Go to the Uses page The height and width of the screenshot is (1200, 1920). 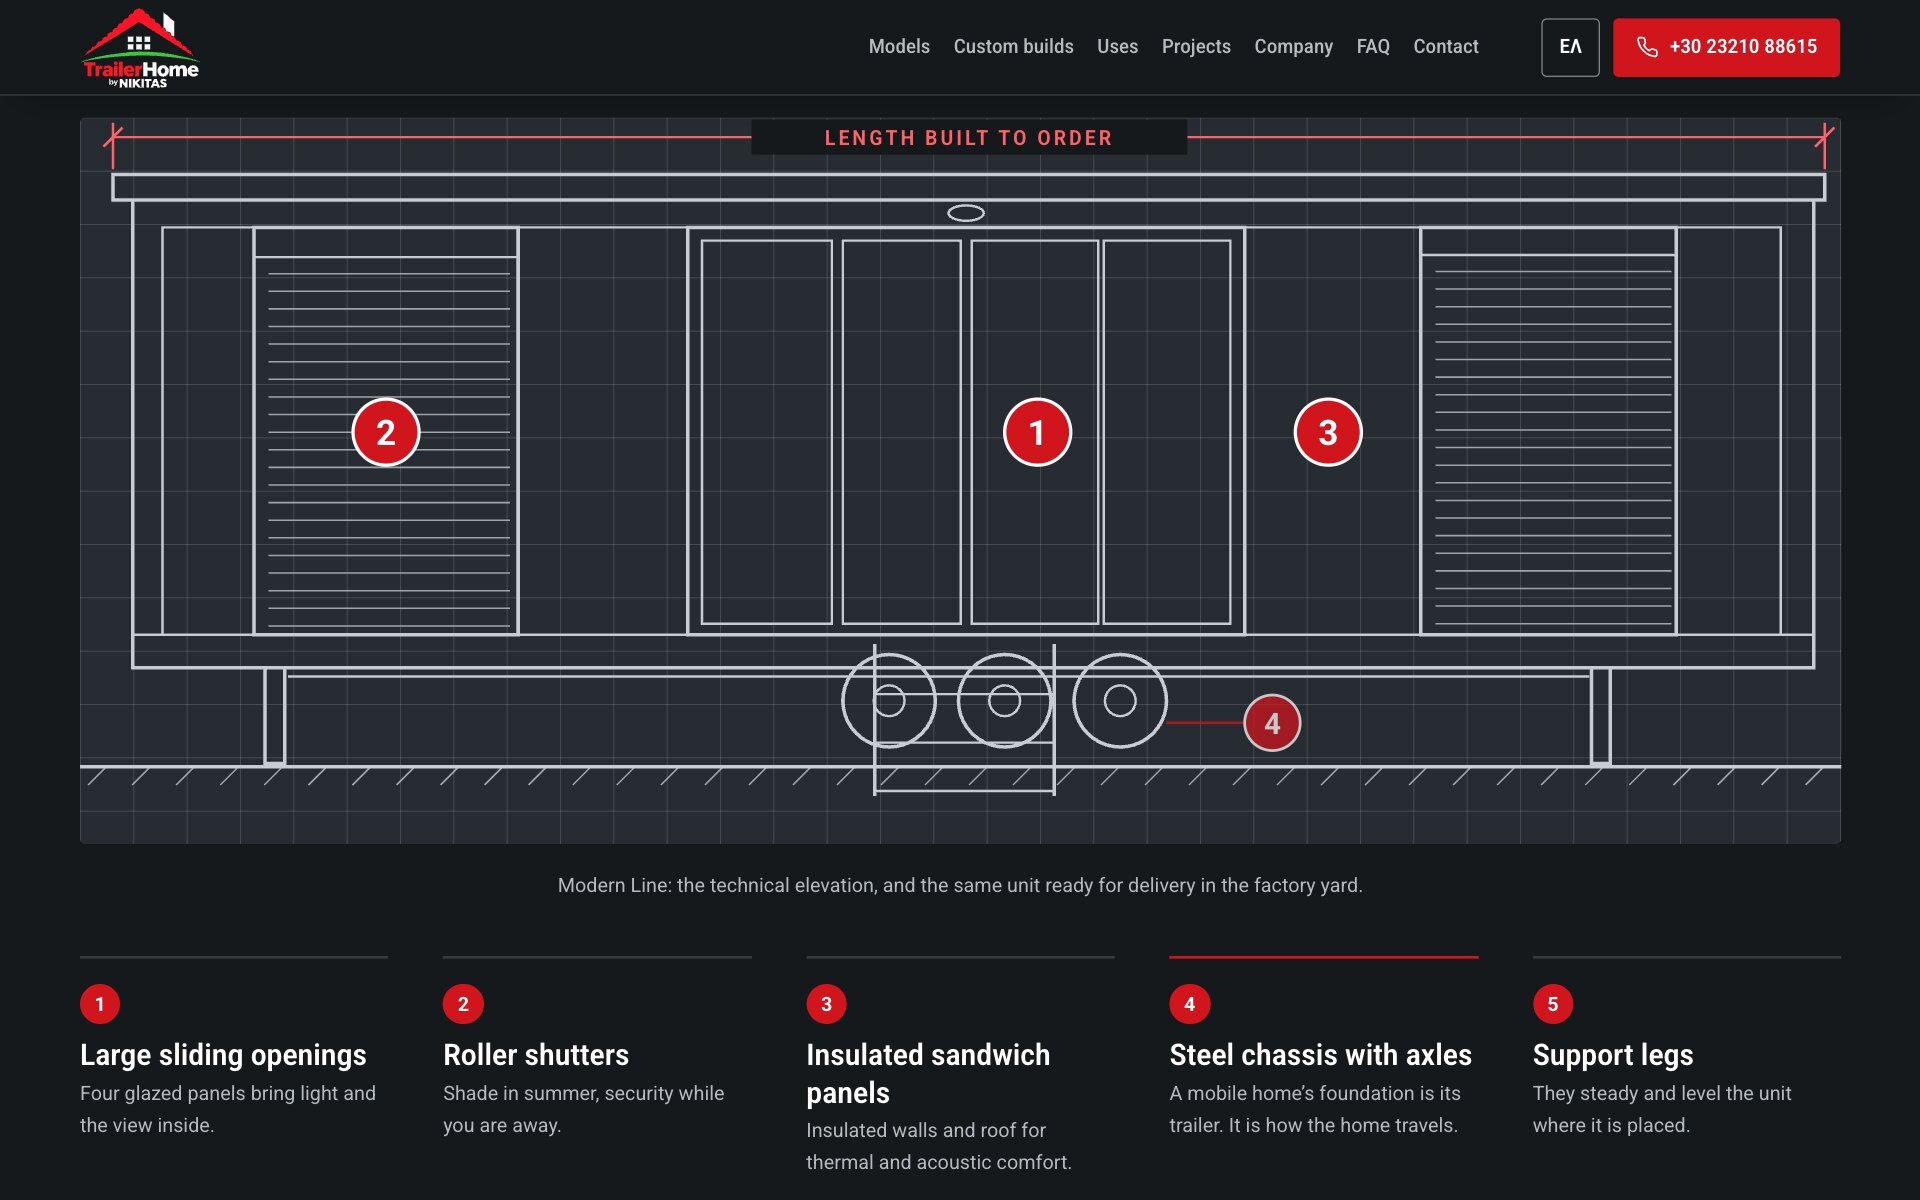point(1117,47)
